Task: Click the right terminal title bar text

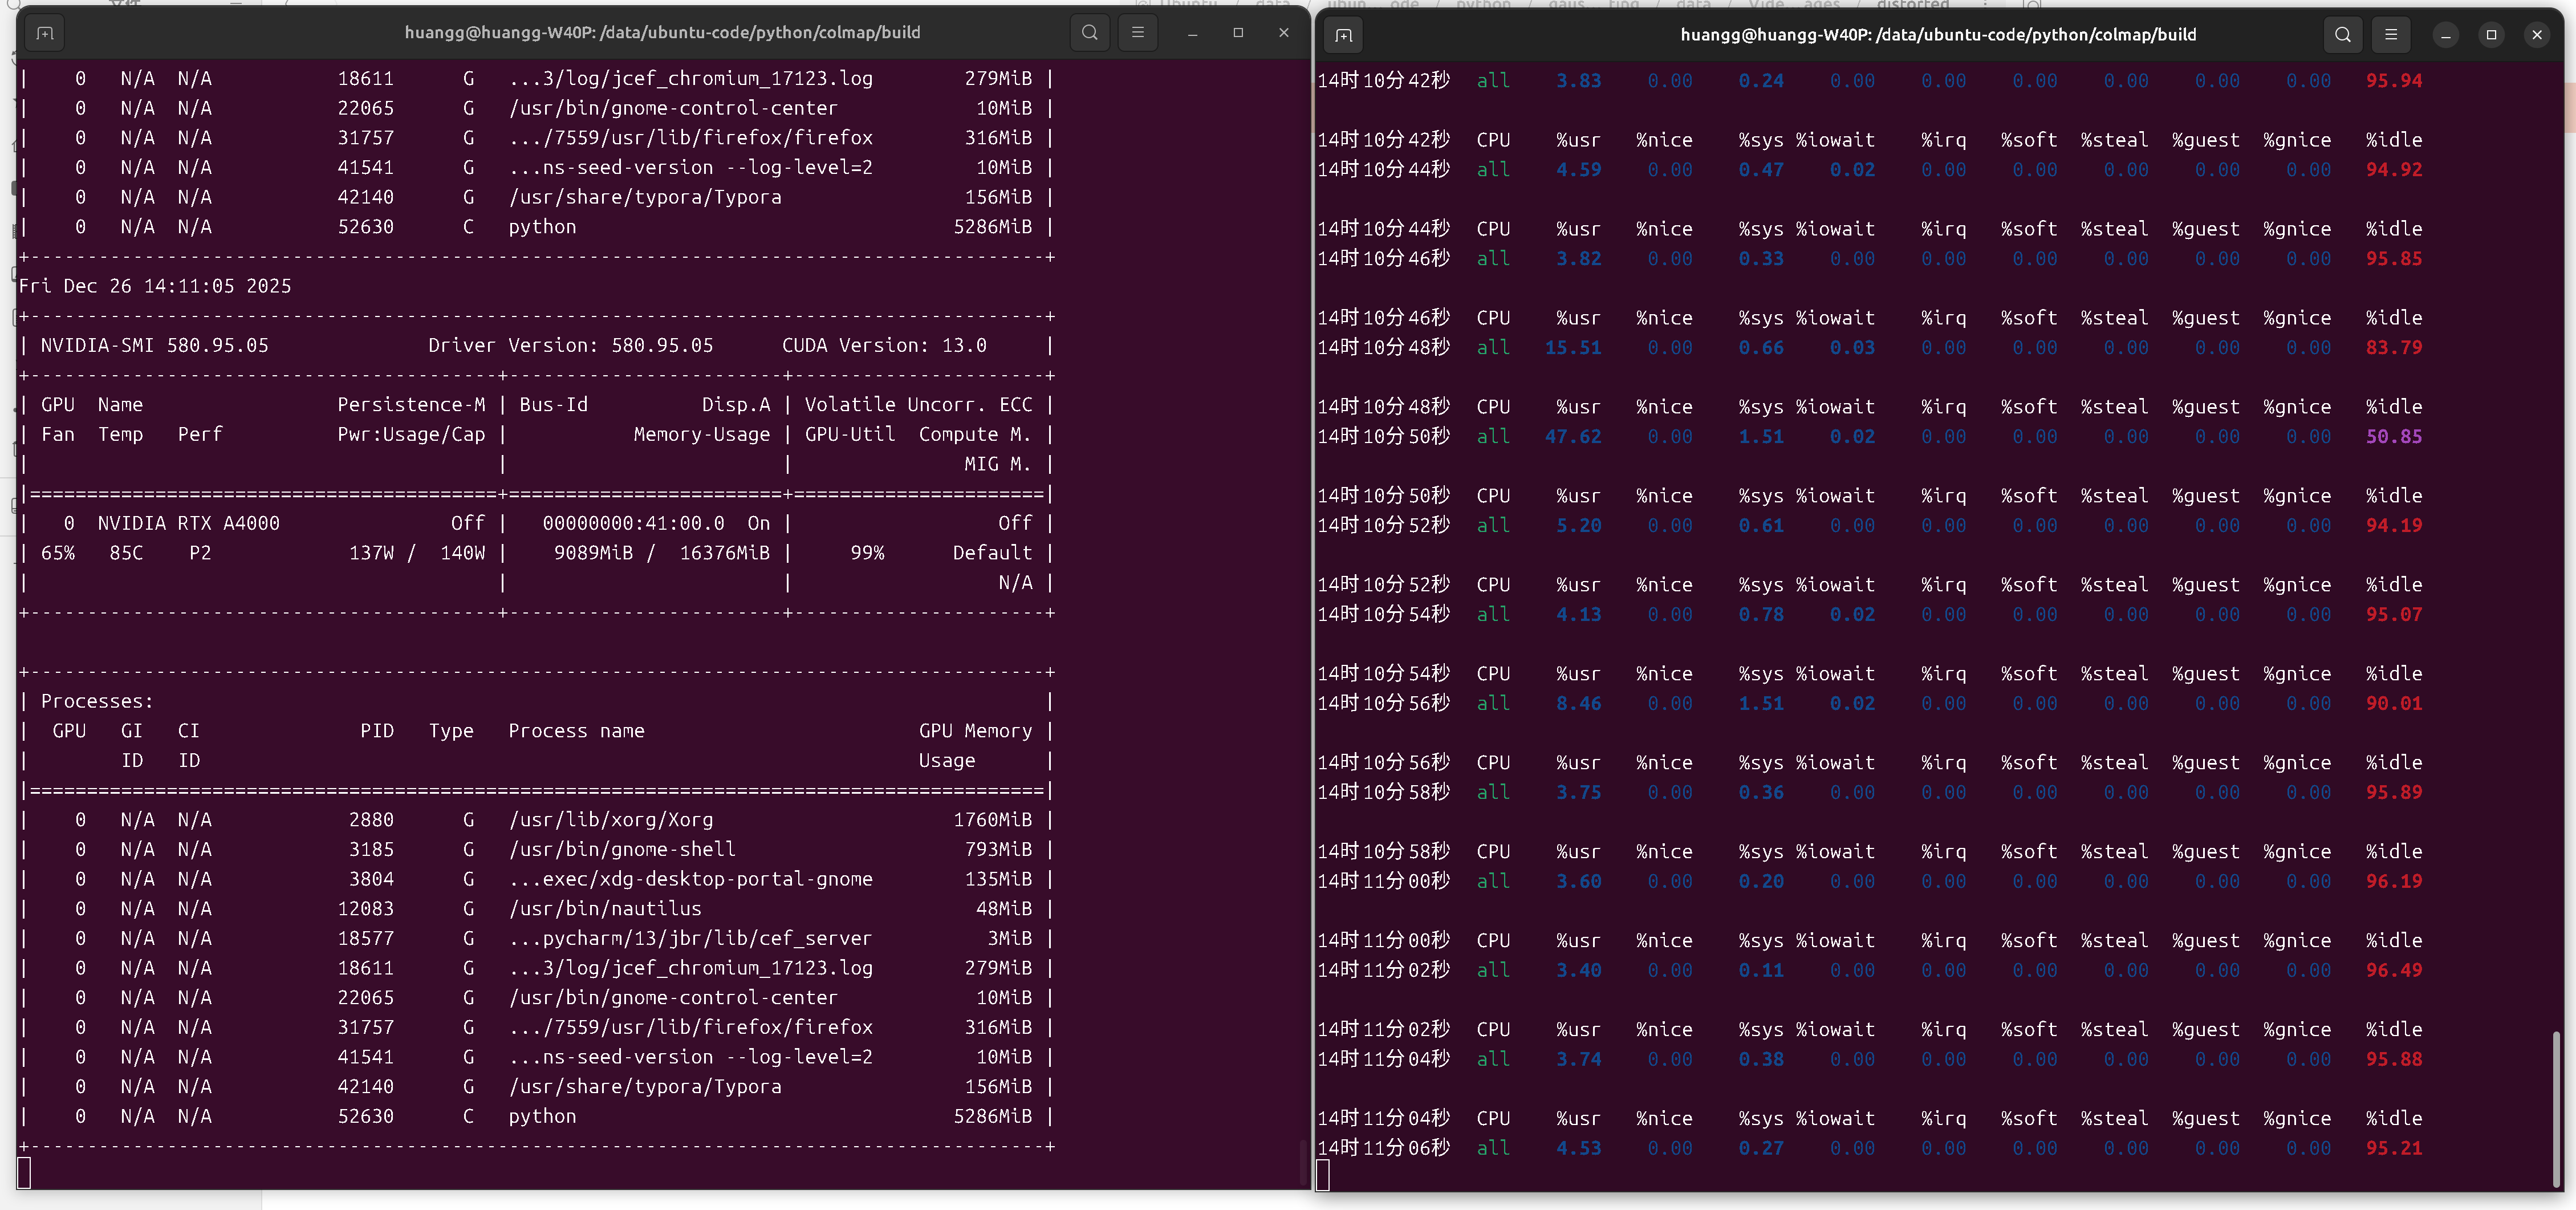Action: coord(1937,35)
